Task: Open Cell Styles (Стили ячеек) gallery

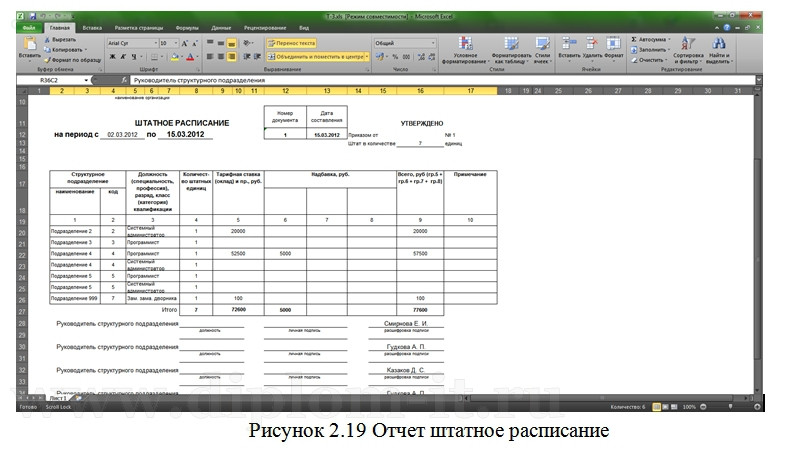Action: tap(542, 50)
